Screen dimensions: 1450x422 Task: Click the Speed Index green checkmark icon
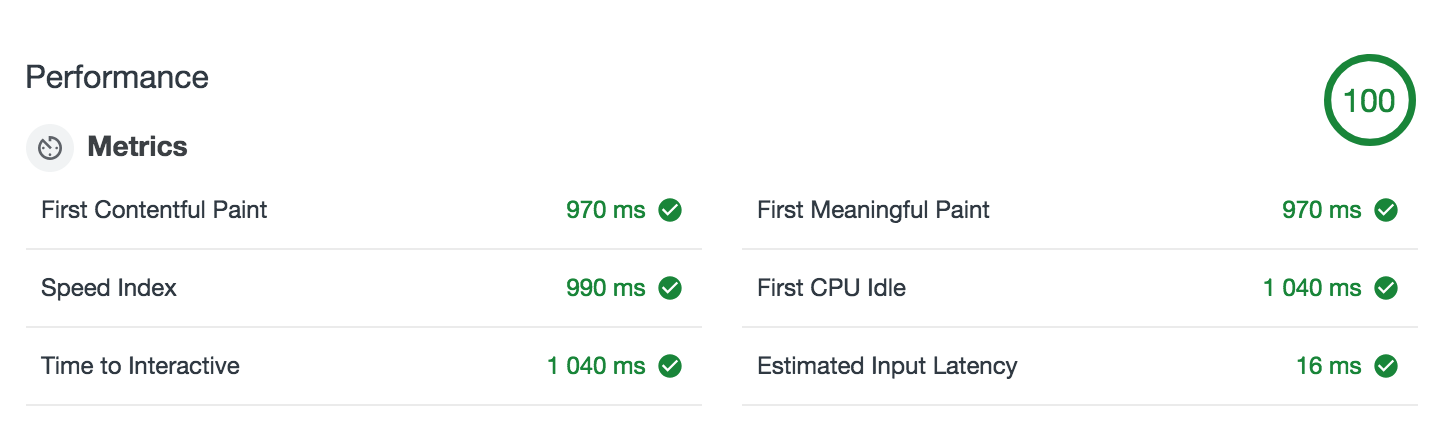(670, 288)
